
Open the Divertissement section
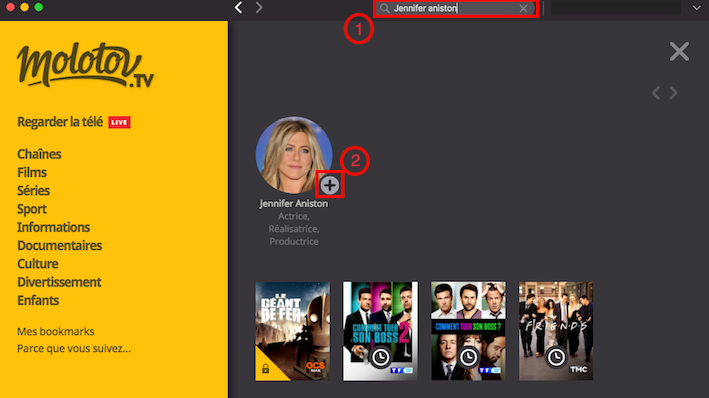(x=59, y=282)
